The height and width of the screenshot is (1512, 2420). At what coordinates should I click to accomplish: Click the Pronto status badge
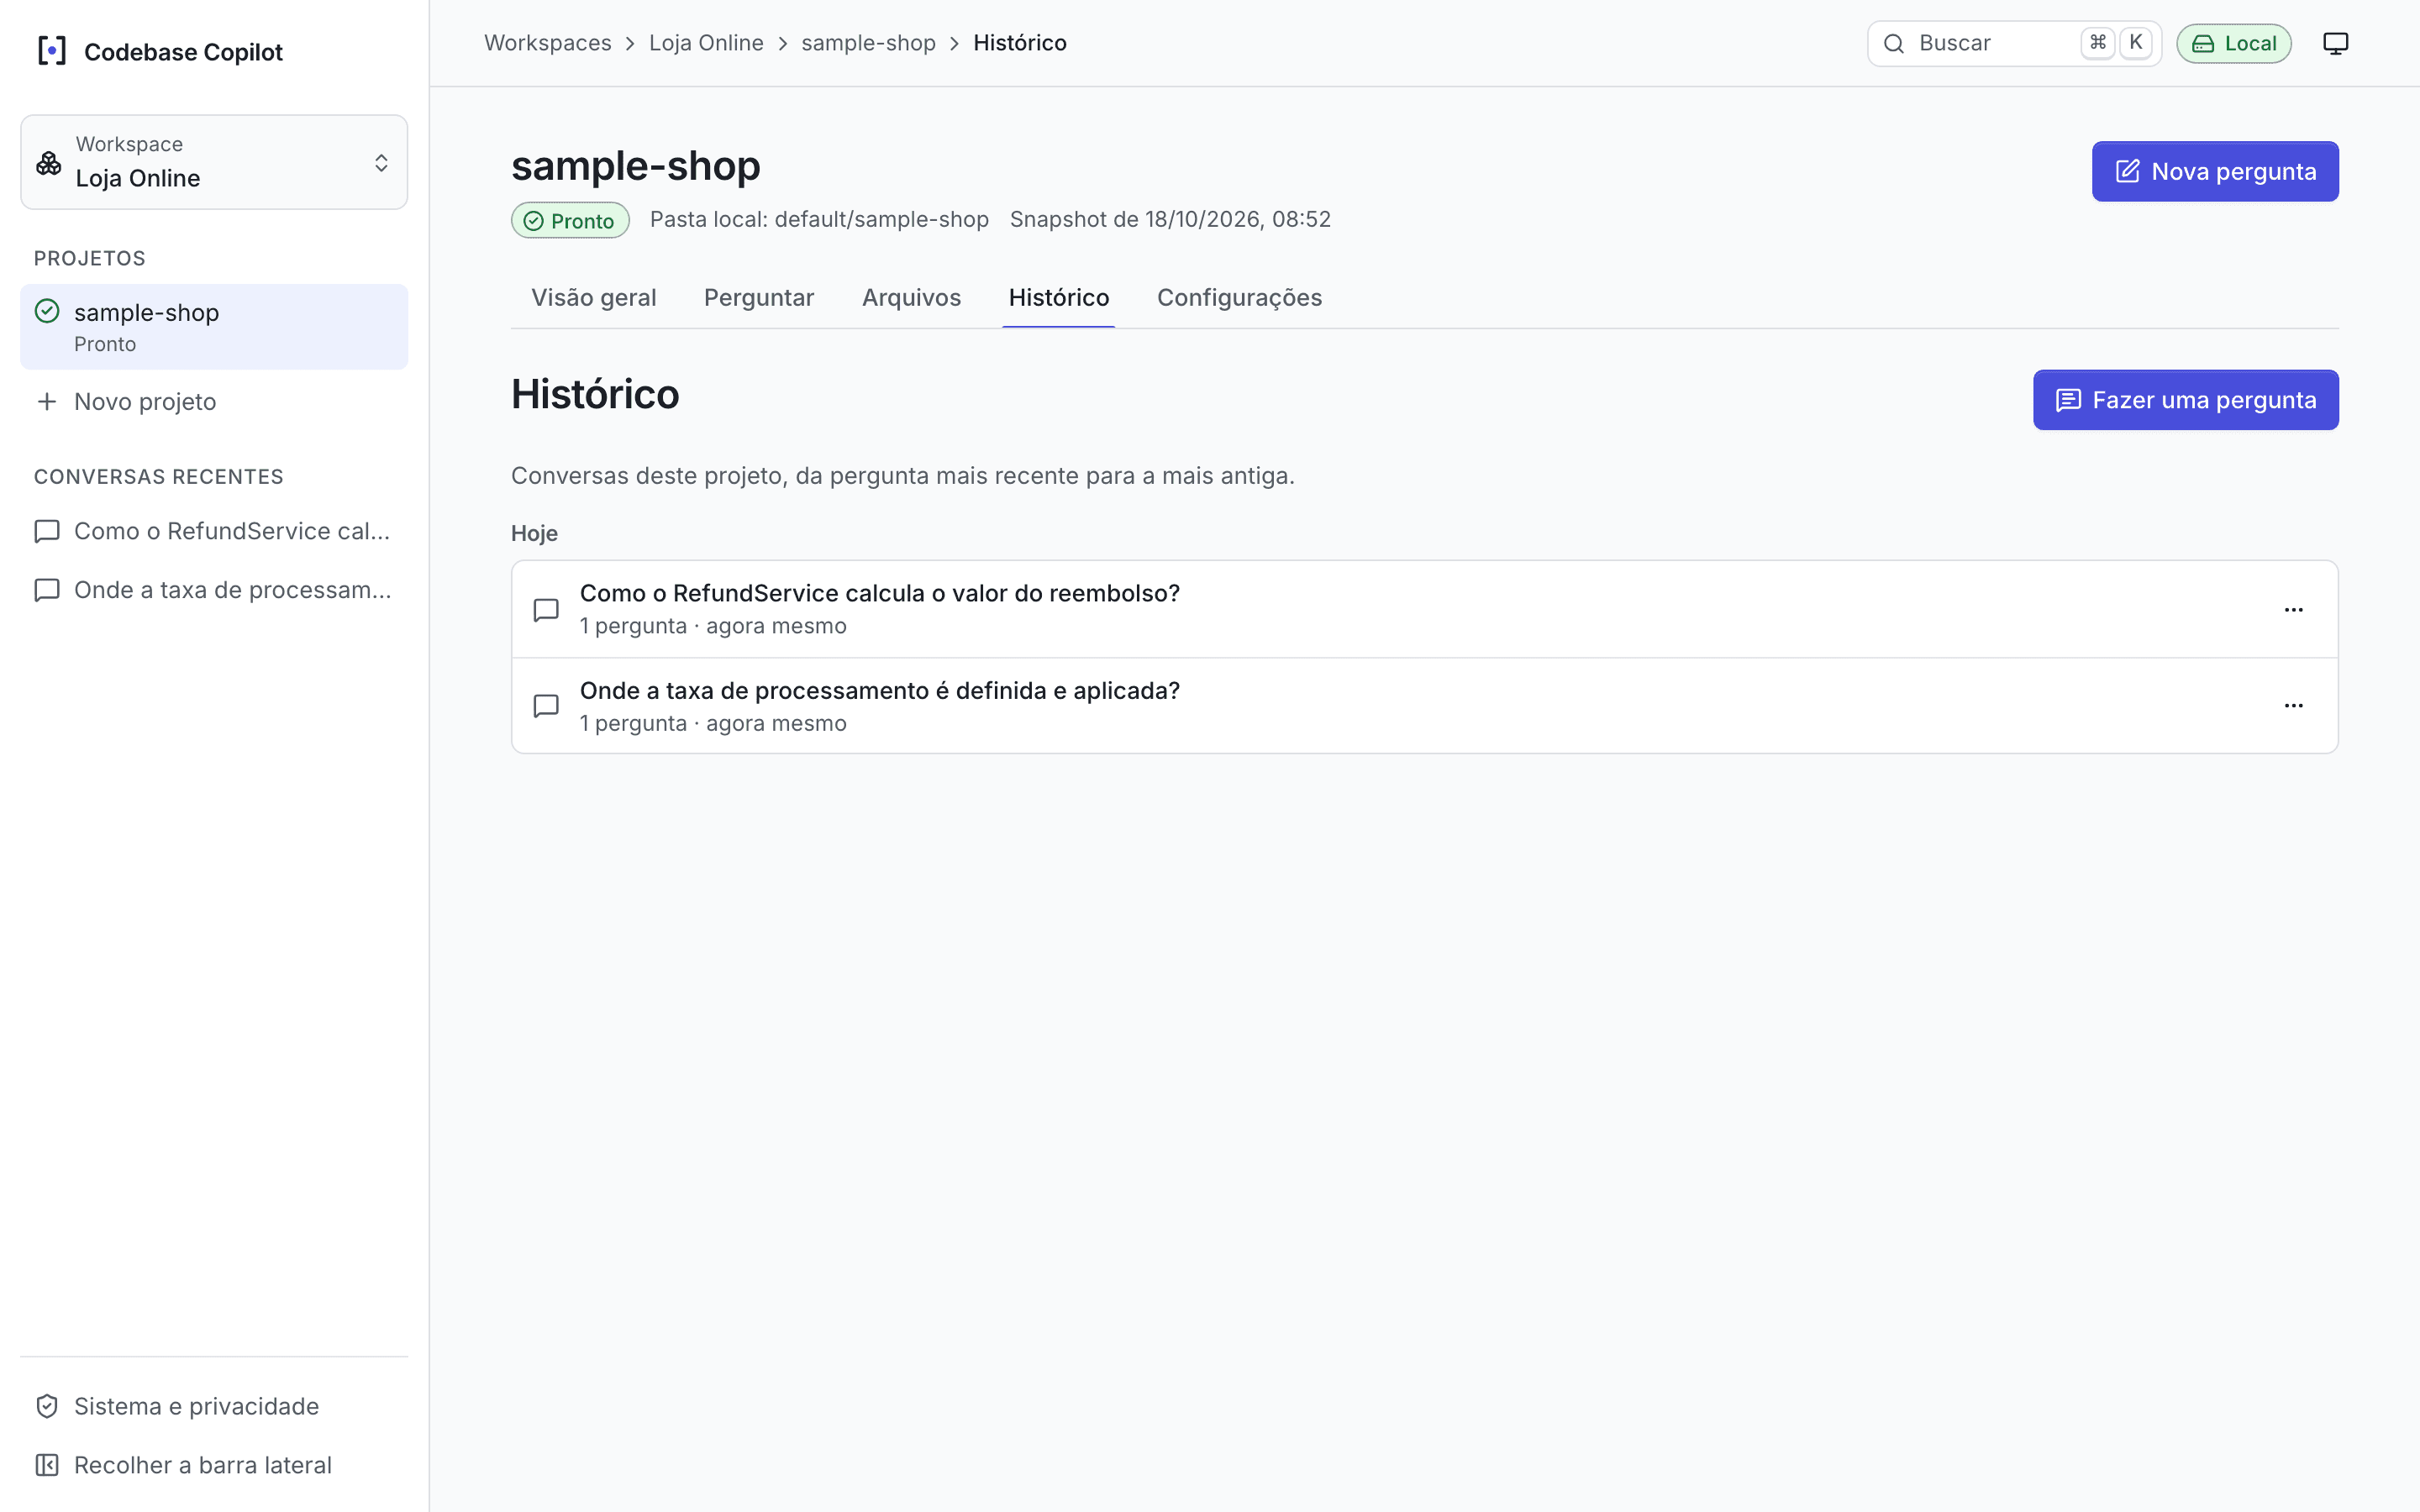570,220
